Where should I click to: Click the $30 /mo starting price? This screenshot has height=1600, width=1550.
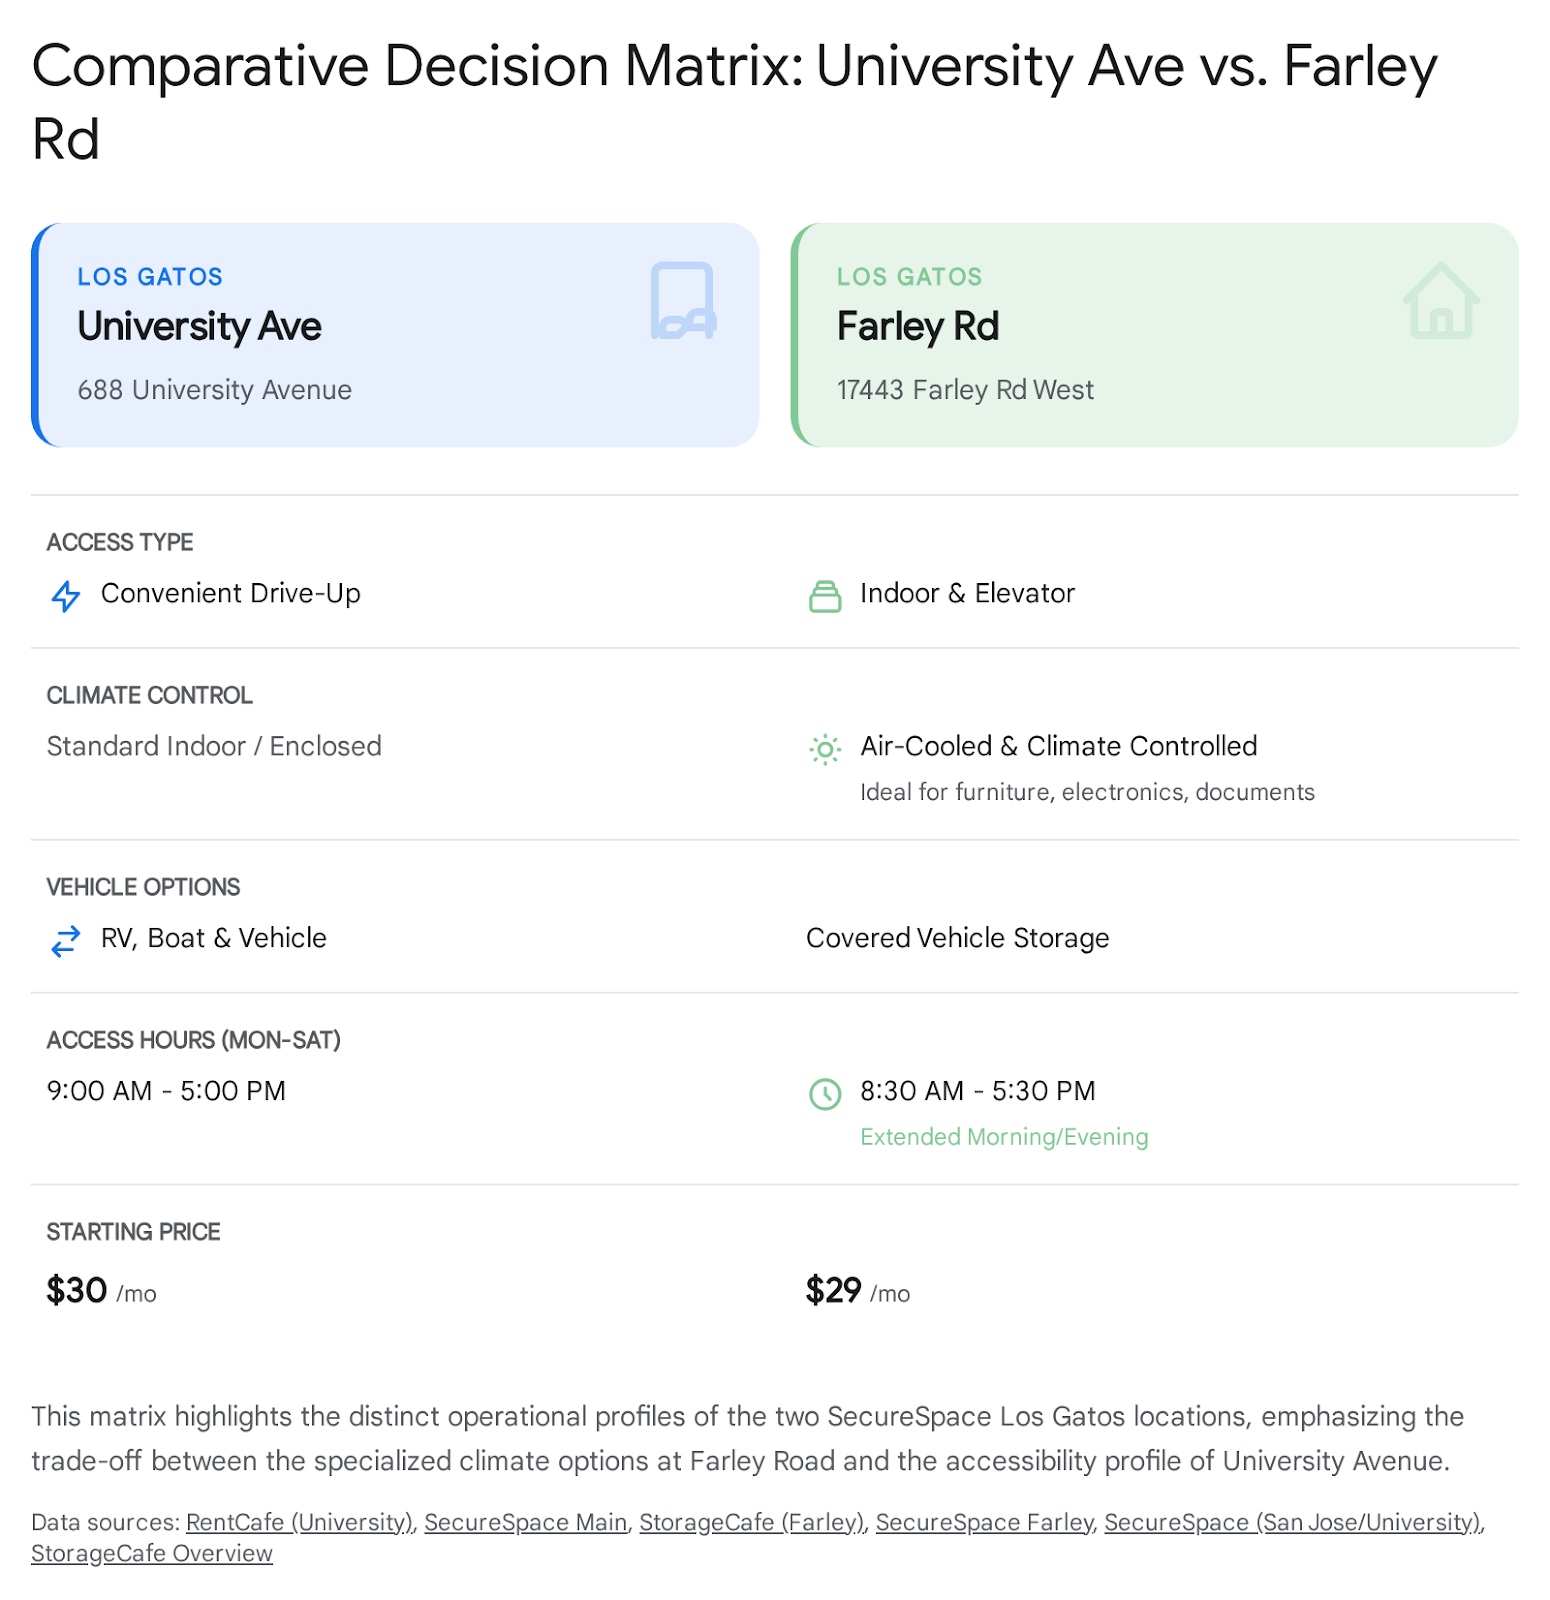click(101, 1291)
